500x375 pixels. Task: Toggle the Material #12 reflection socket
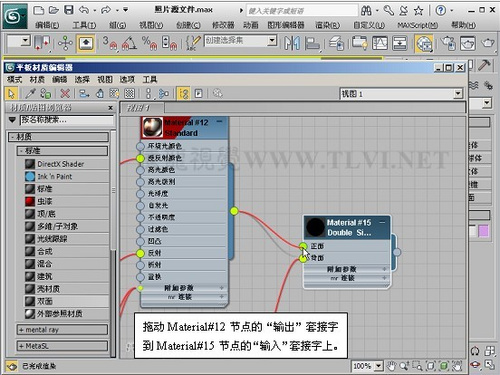pyautogui.click(x=140, y=253)
